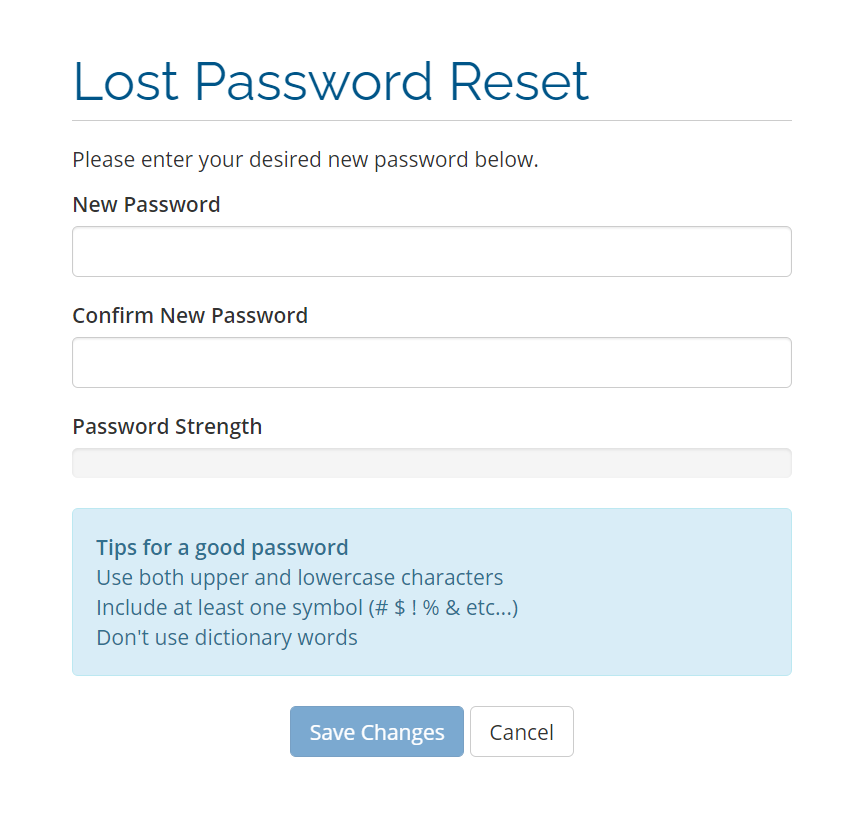Viewport: 868px width, 821px height.
Task: Click the "Tips for a good password" heading
Action: (x=222, y=548)
